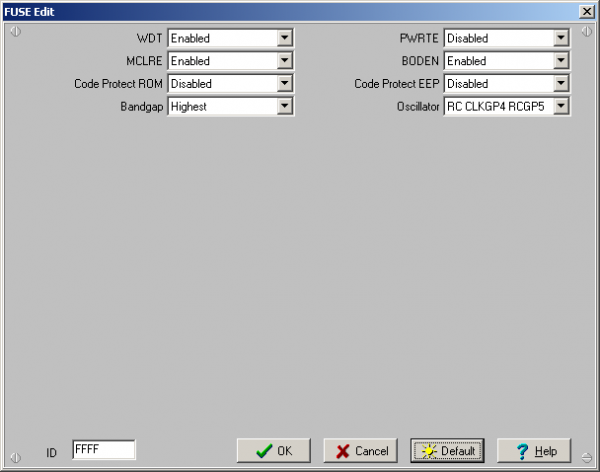Reset fuses with the Default button
The height and width of the screenshot is (472, 600).
pyautogui.click(x=447, y=451)
